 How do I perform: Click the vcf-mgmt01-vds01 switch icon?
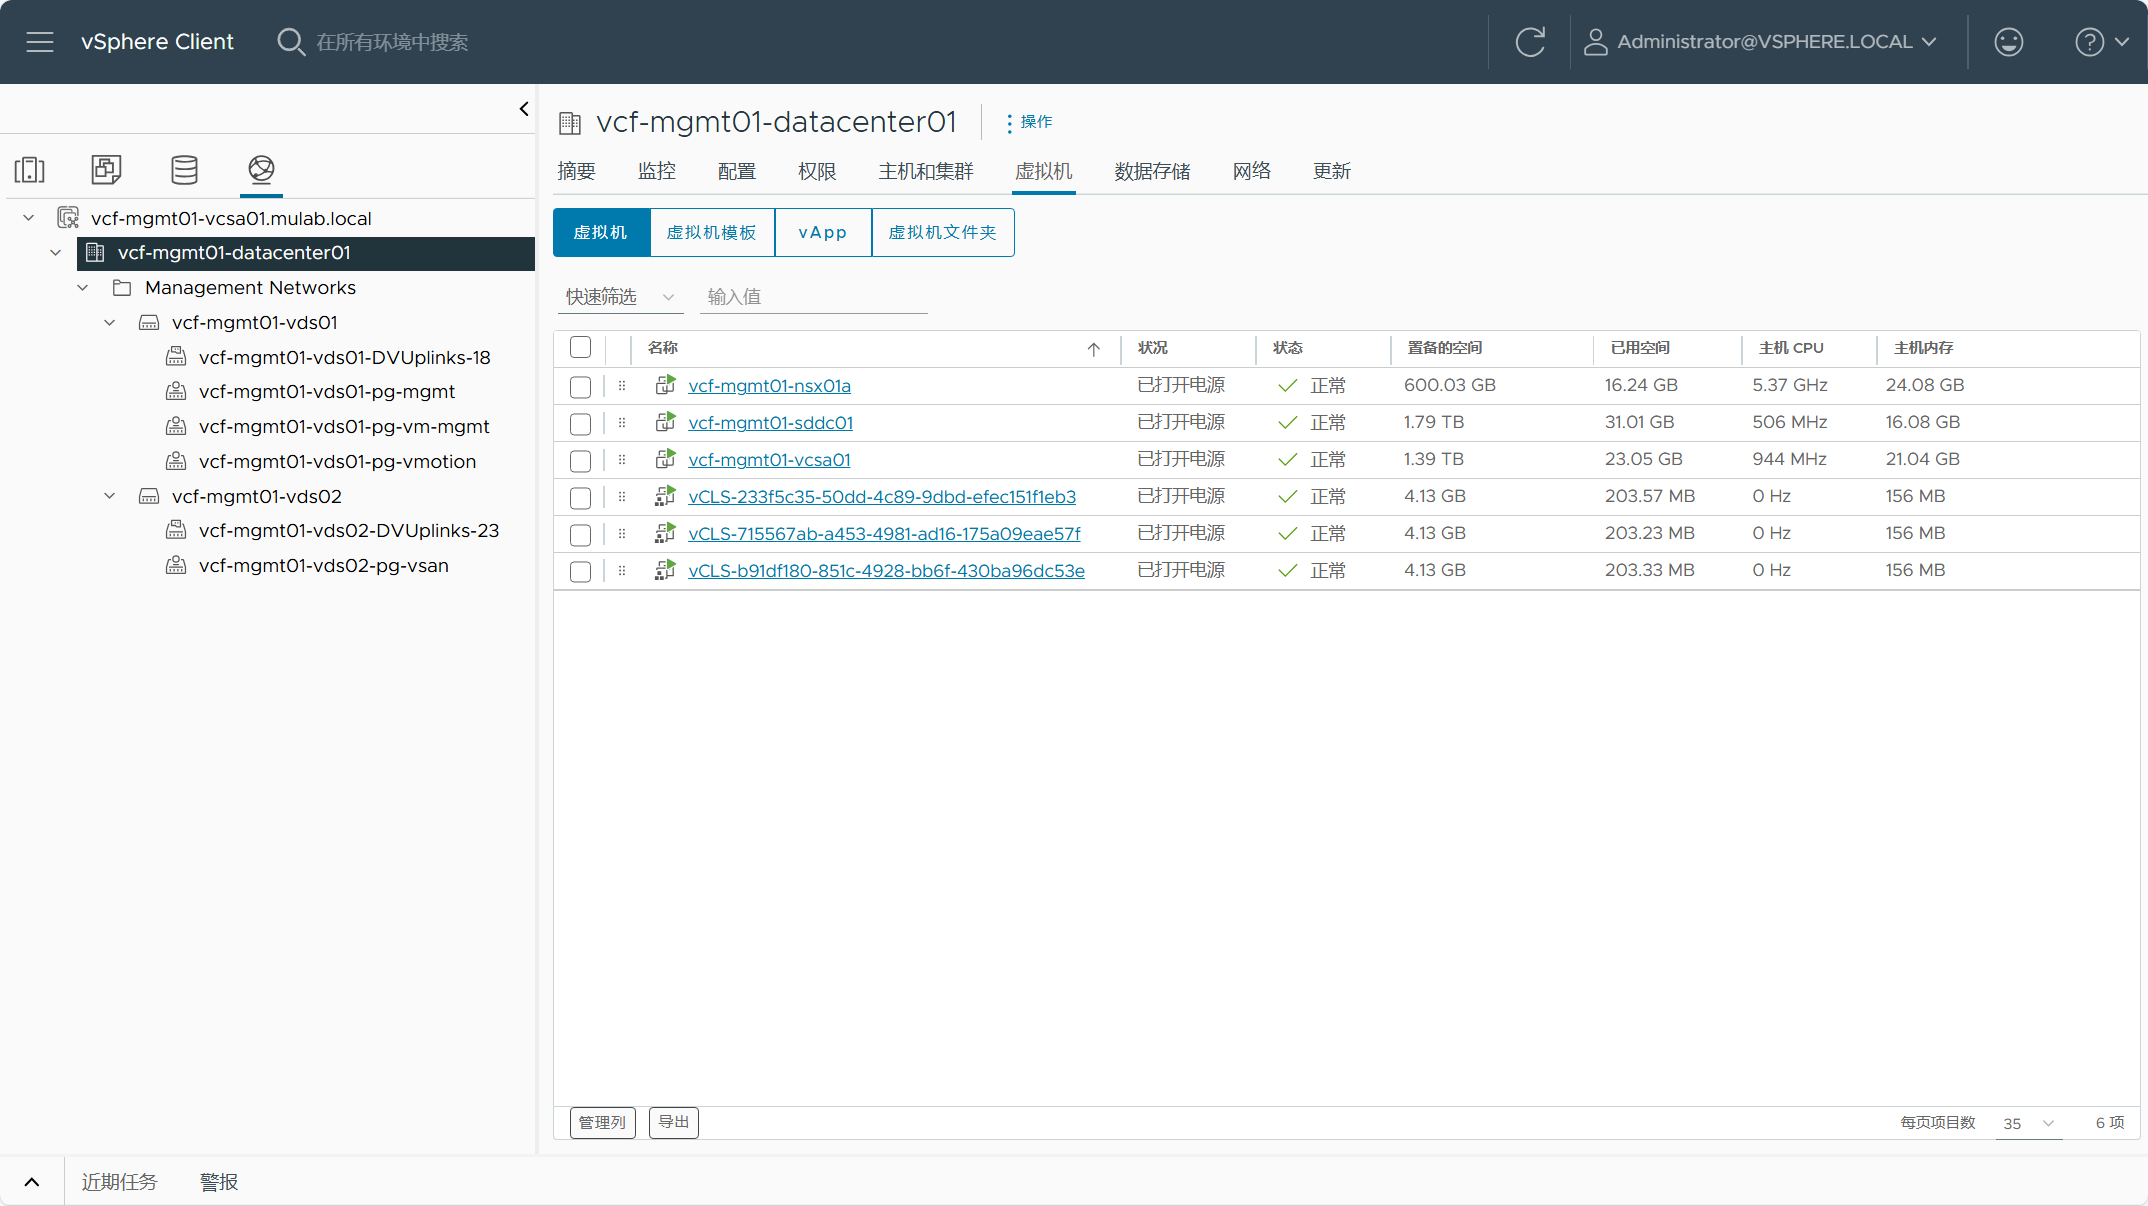pyautogui.click(x=149, y=323)
